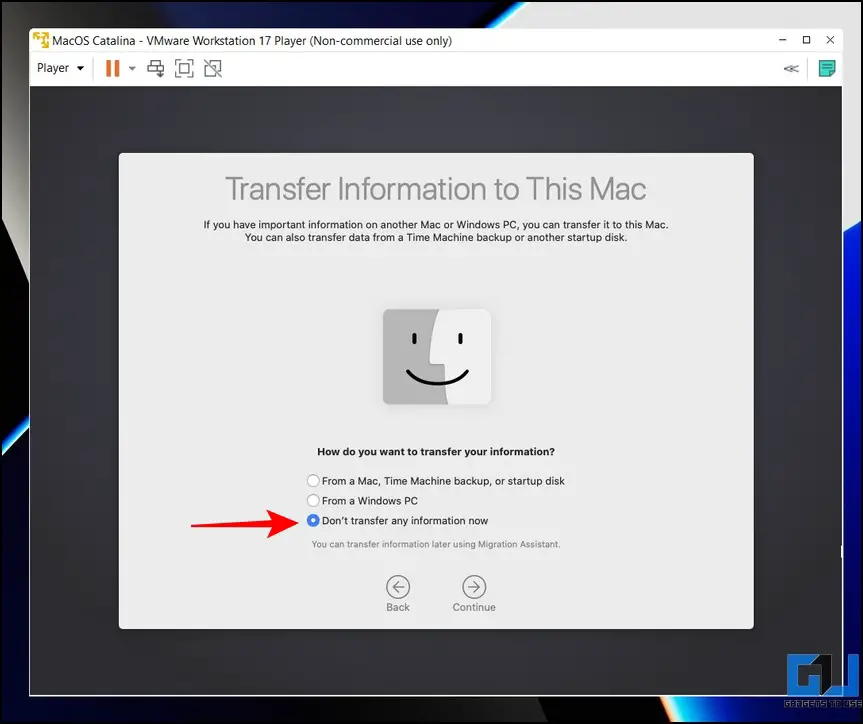Toggle Unity mode icon

tap(212, 68)
